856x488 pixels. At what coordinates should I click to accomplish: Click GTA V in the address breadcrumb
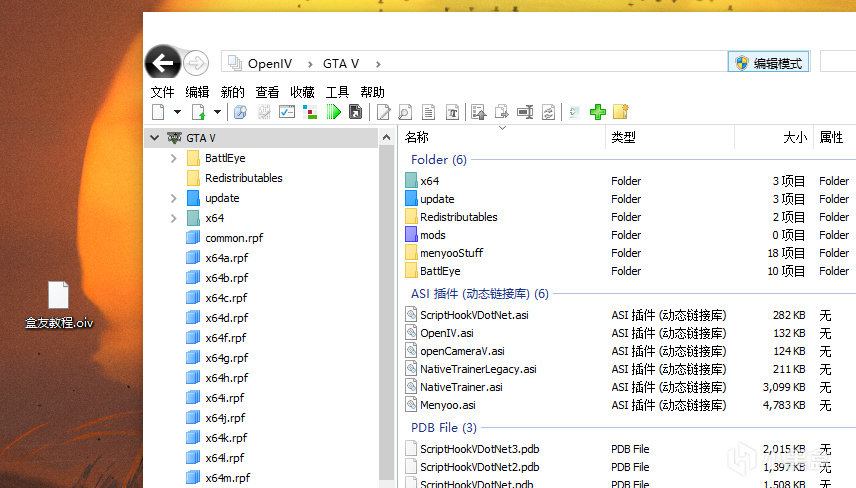pyautogui.click(x=341, y=64)
